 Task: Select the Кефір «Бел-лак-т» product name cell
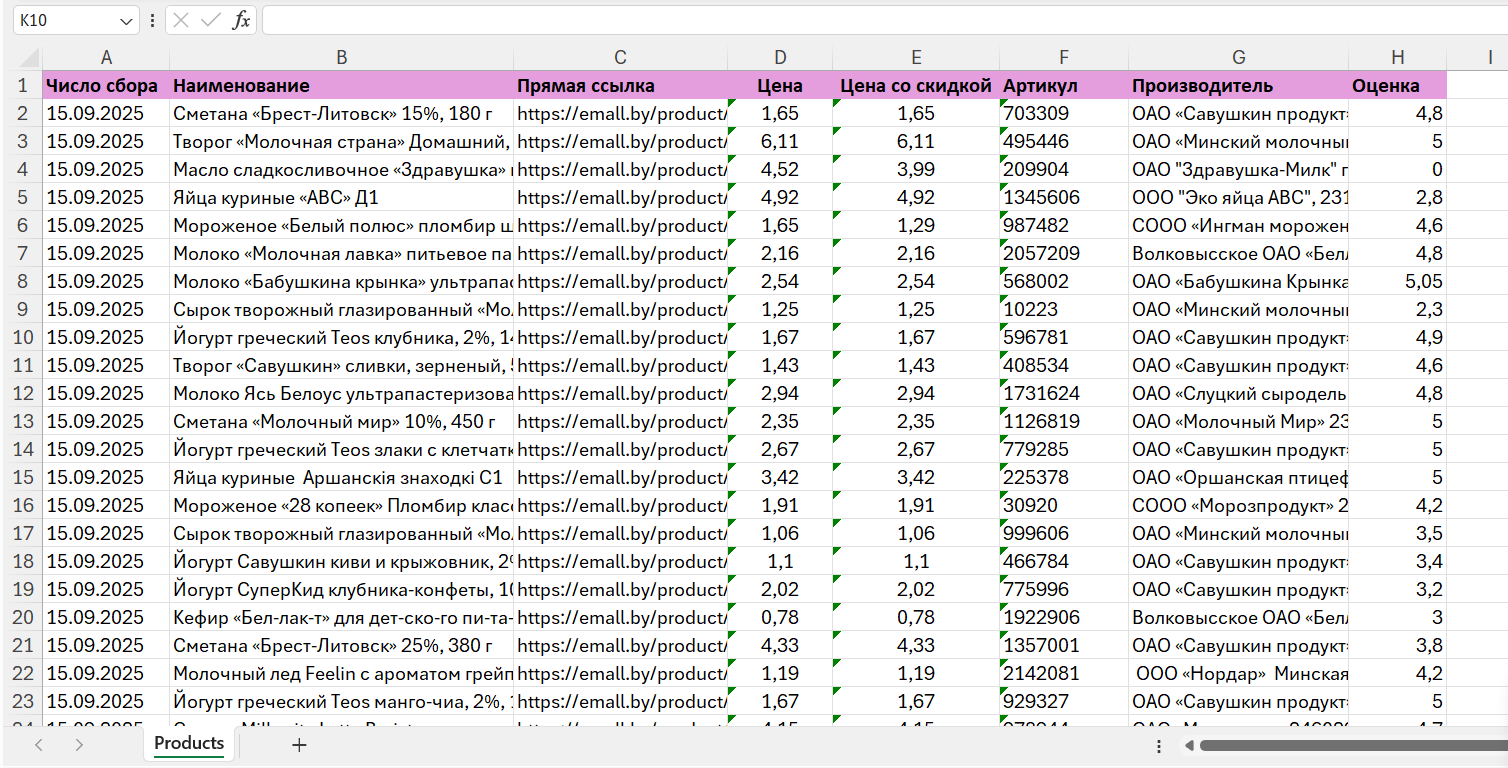tap(342, 617)
